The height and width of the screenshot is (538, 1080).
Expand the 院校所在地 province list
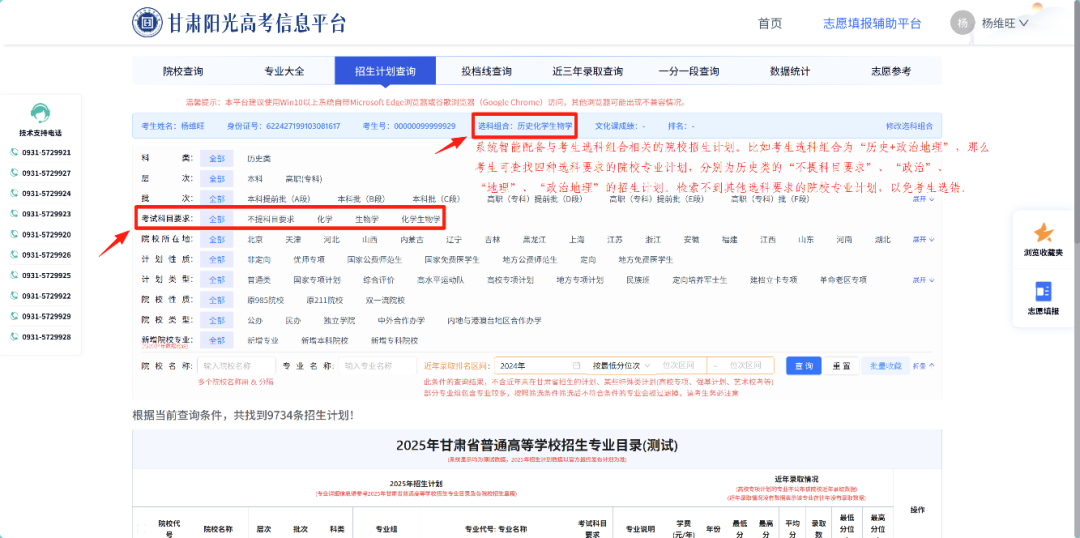pos(919,240)
